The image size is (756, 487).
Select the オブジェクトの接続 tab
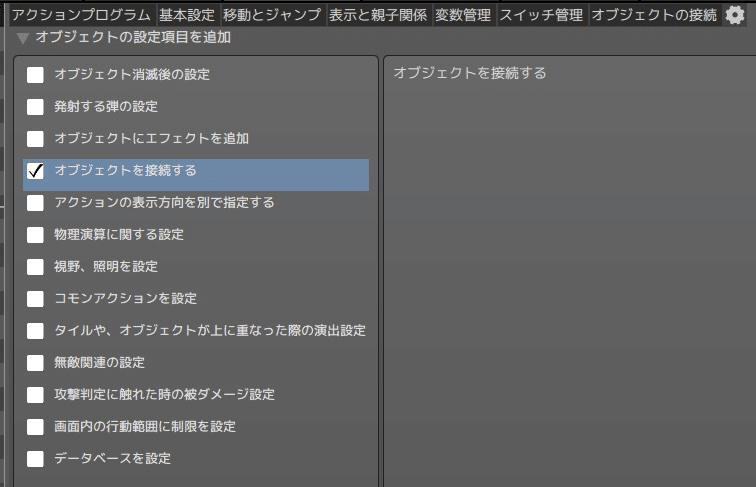click(x=654, y=15)
